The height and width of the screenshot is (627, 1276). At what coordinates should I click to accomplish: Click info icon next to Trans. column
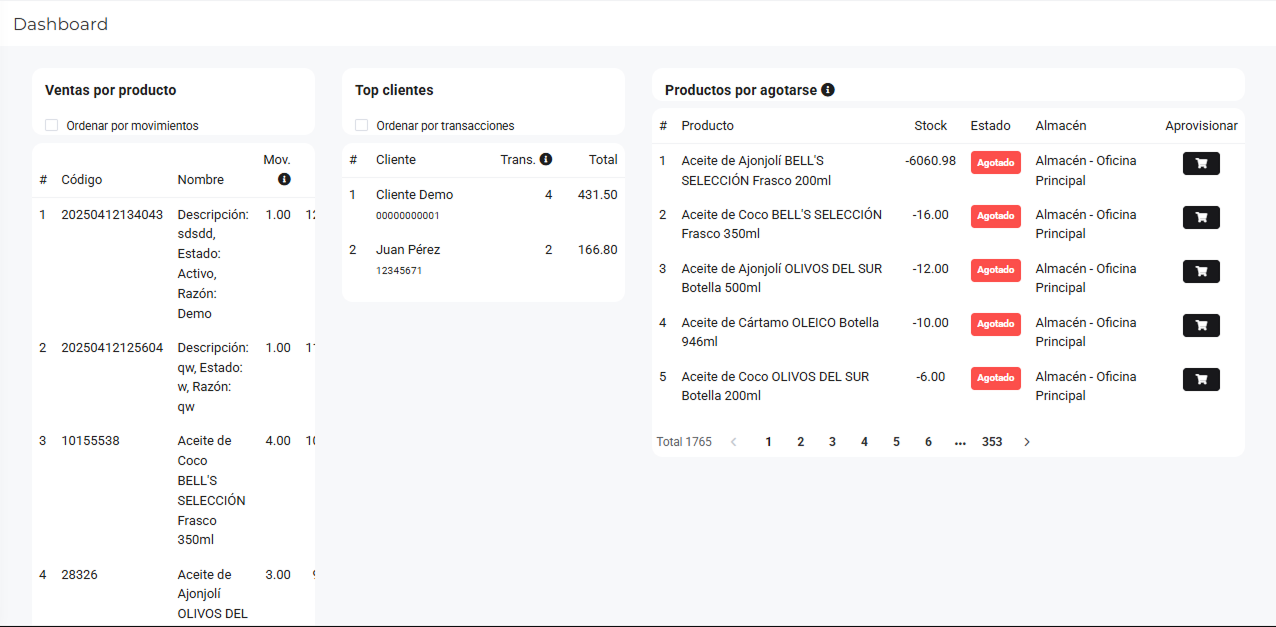click(546, 159)
